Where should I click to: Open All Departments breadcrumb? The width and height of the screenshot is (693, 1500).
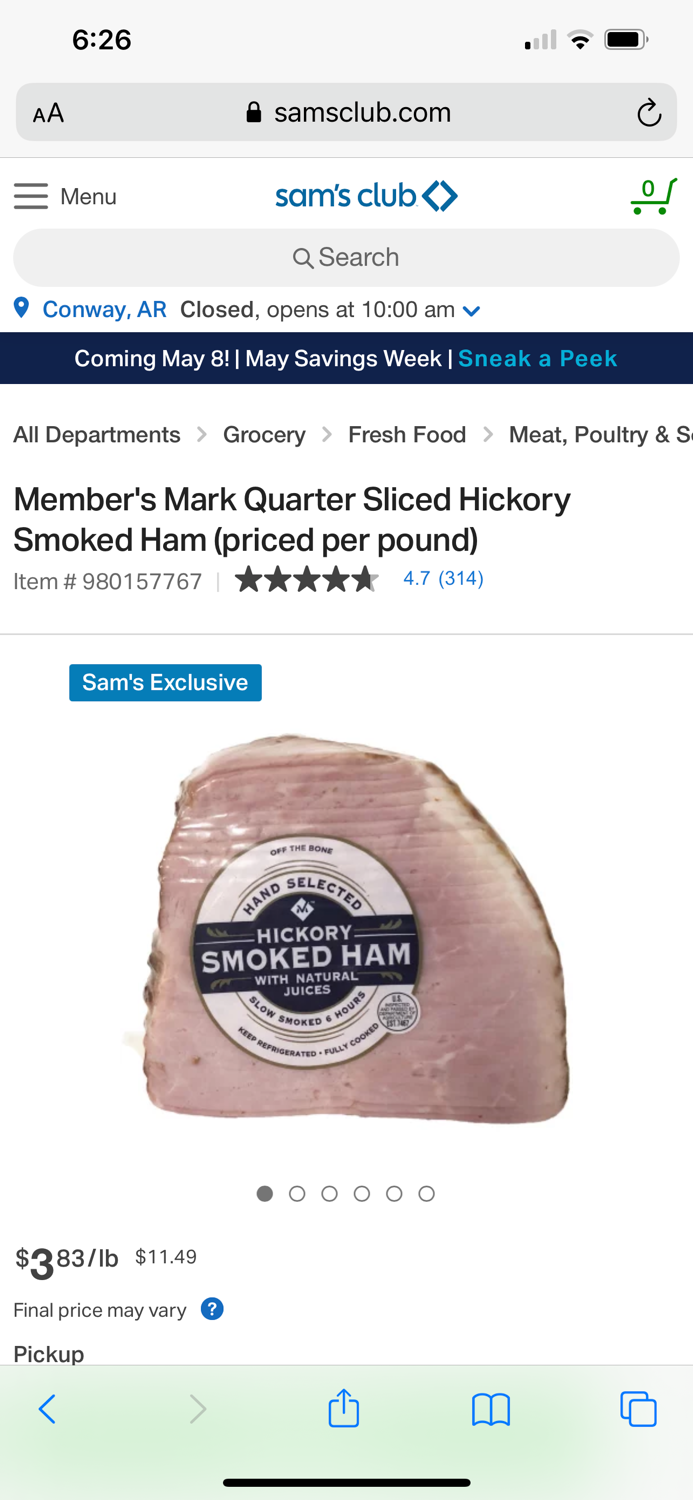pos(97,435)
